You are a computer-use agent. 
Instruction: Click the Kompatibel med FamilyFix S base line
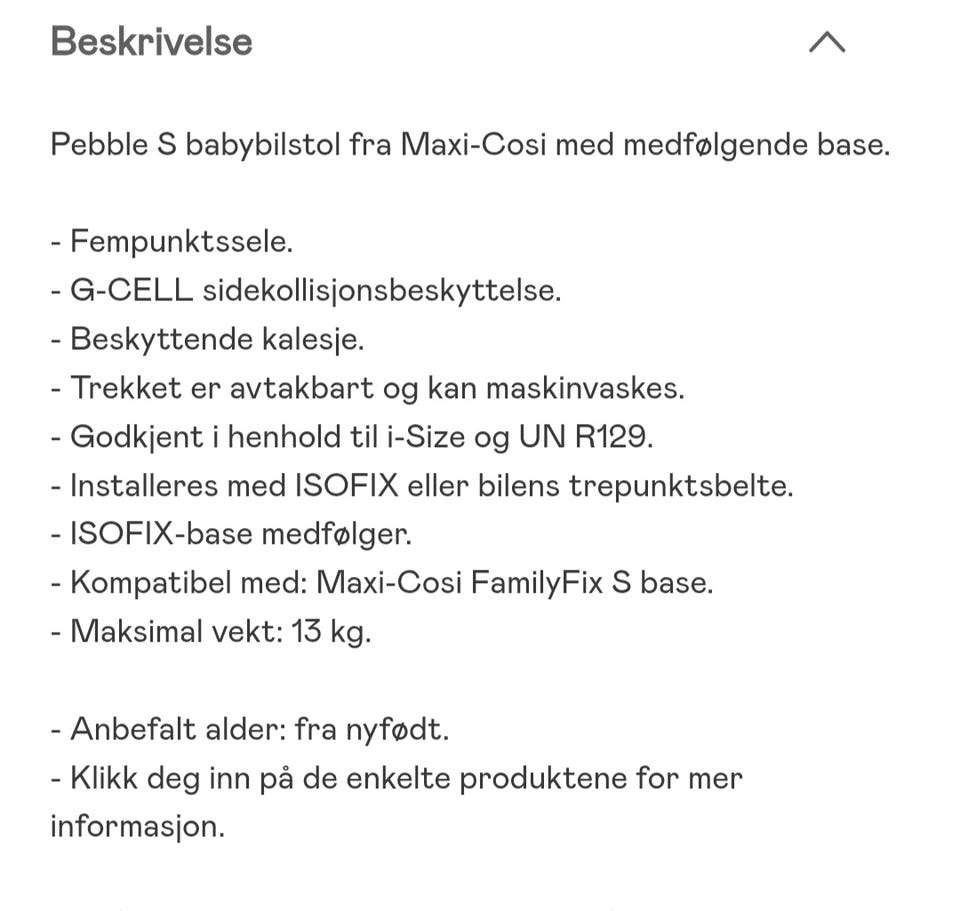[x=382, y=583]
